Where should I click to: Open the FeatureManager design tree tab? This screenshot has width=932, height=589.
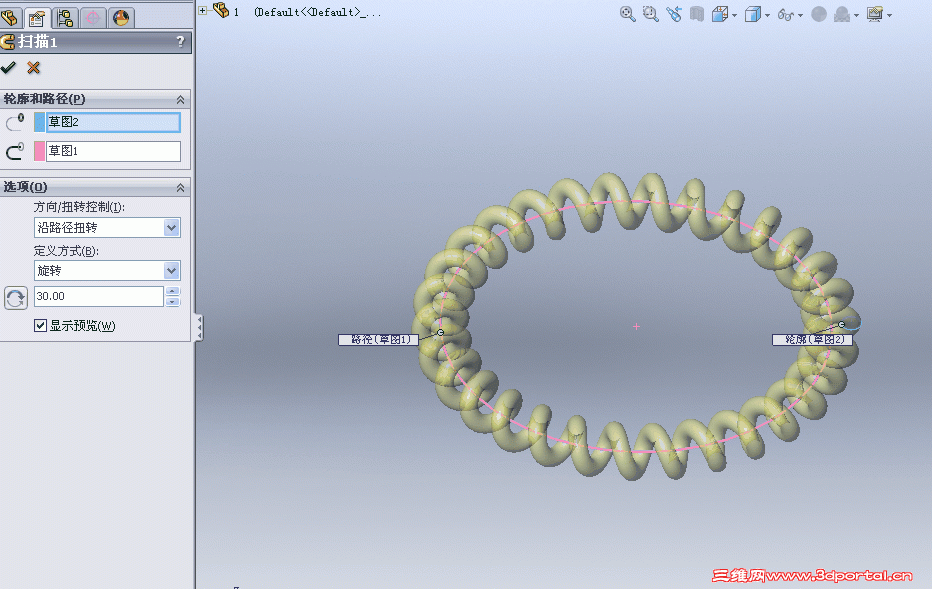(x=10, y=18)
